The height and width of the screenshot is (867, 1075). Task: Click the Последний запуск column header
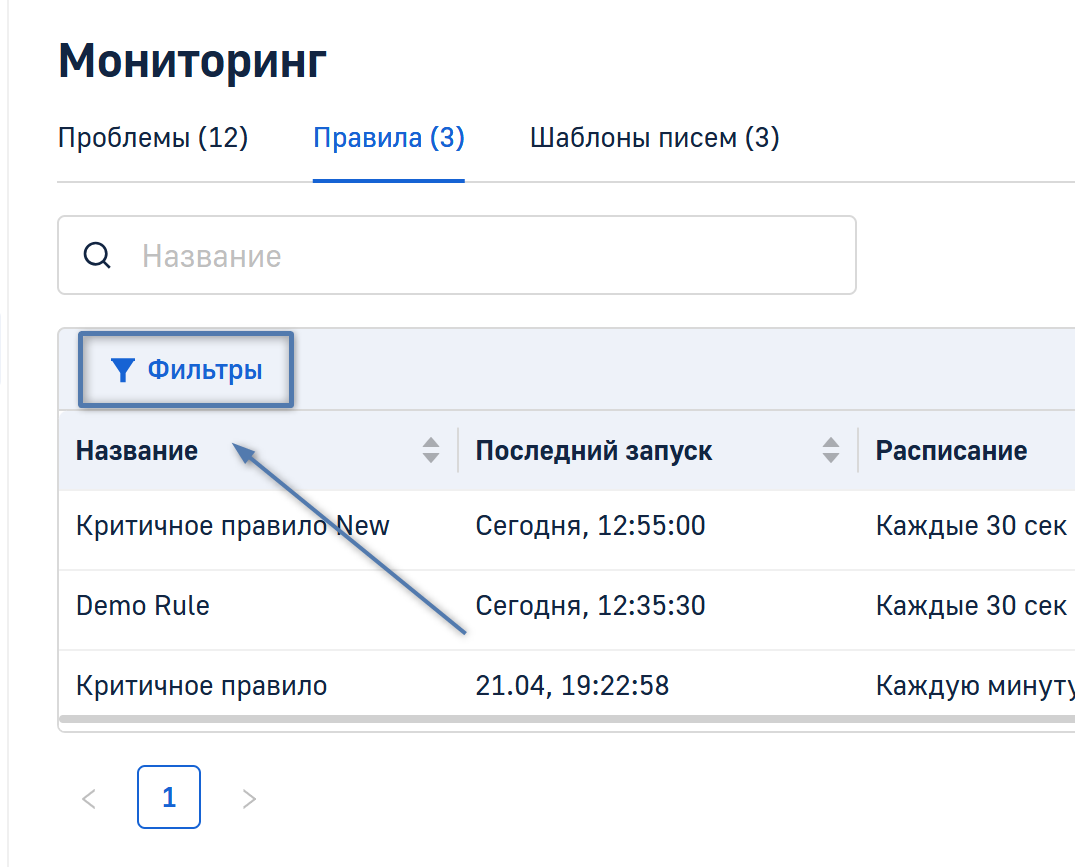pos(594,451)
